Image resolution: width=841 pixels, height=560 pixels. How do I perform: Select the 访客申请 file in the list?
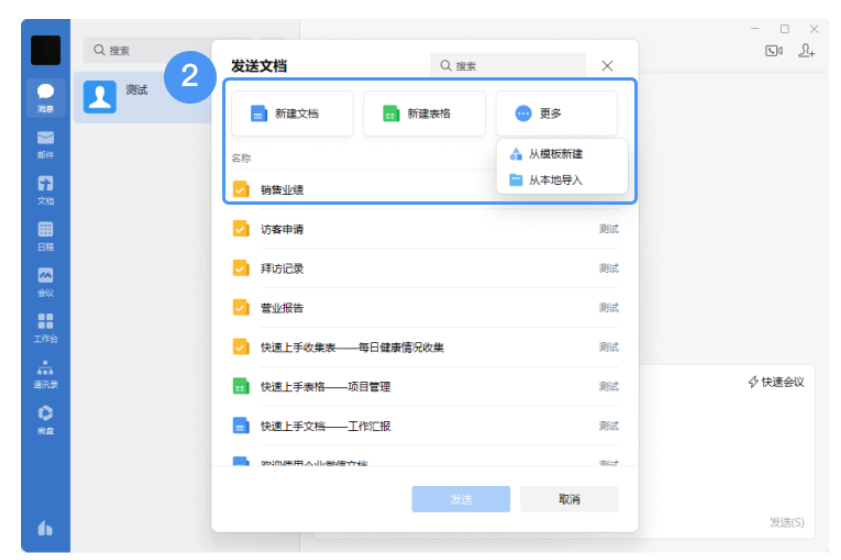point(282,229)
